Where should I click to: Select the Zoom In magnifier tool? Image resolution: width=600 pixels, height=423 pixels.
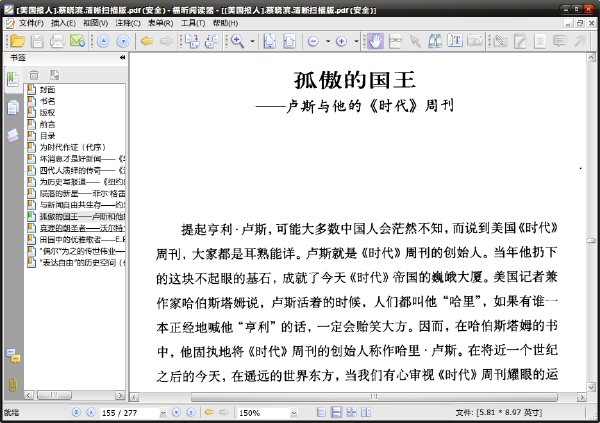point(237,41)
